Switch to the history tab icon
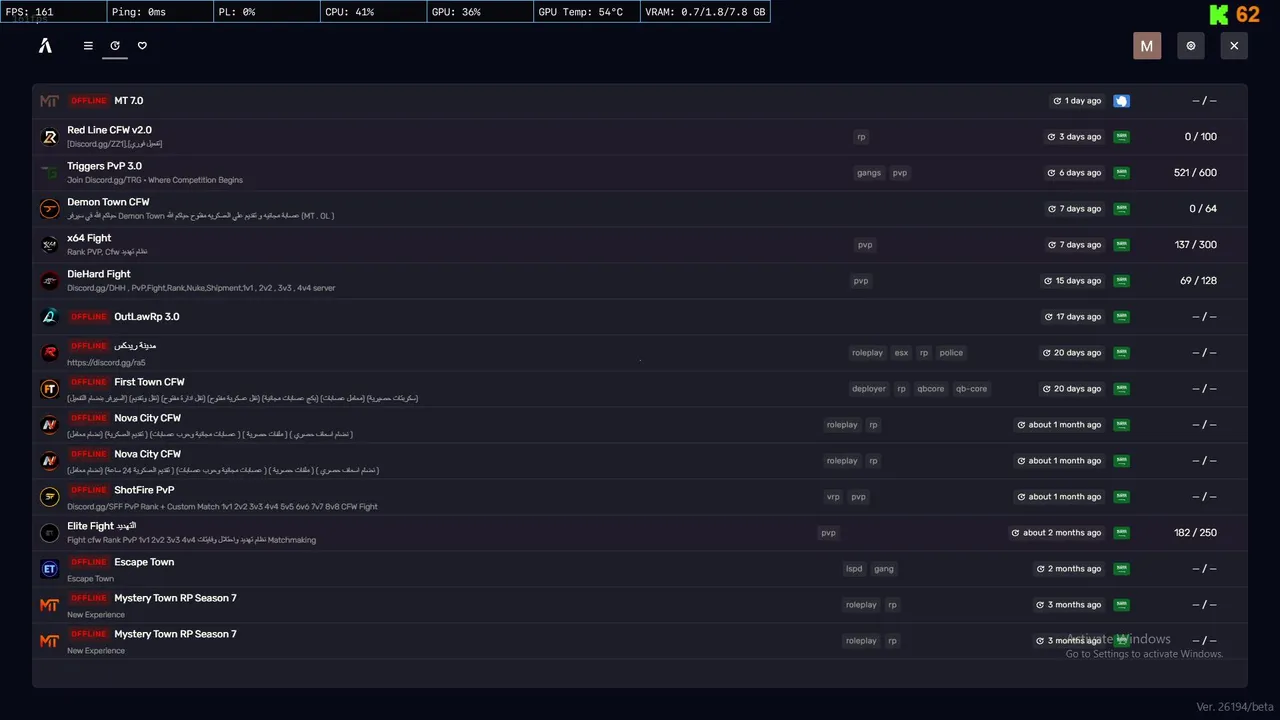Image resolution: width=1280 pixels, height=720 pixels. [x=115, y=46]
